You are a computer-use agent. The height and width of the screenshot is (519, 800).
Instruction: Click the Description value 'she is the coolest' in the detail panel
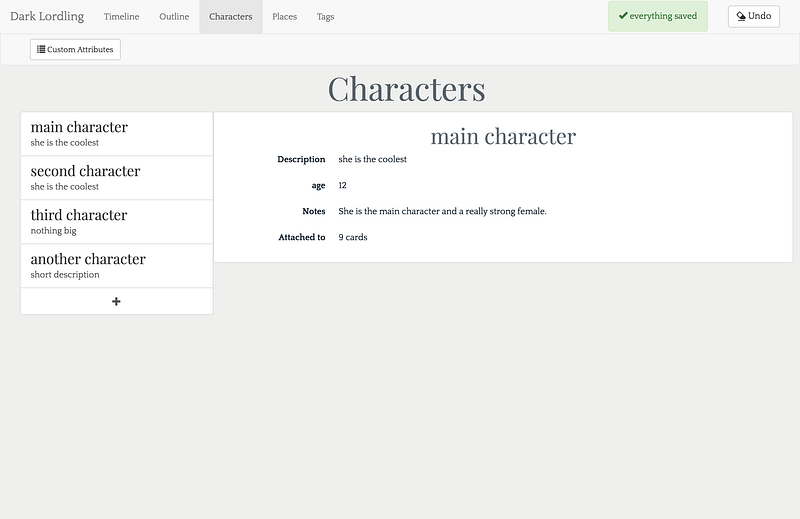[x=372, y=159]
